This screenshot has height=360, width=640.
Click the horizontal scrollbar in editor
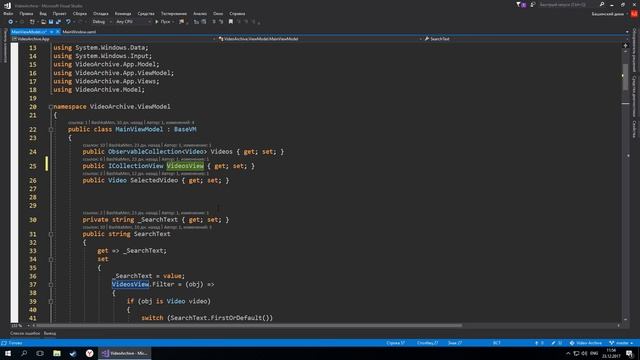click(x=249, y=326)
